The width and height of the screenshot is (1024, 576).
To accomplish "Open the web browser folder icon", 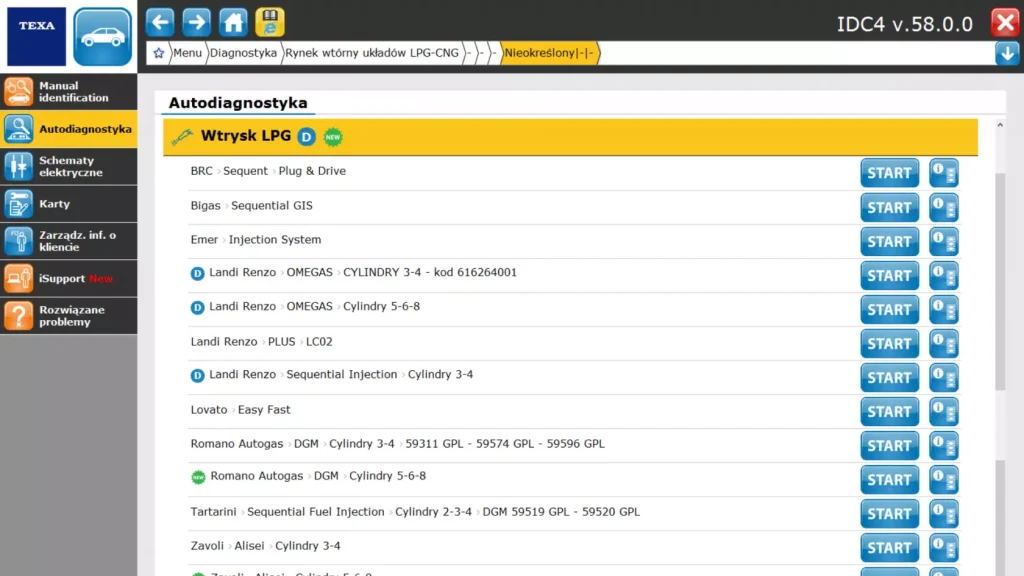I will click(269, 21).
